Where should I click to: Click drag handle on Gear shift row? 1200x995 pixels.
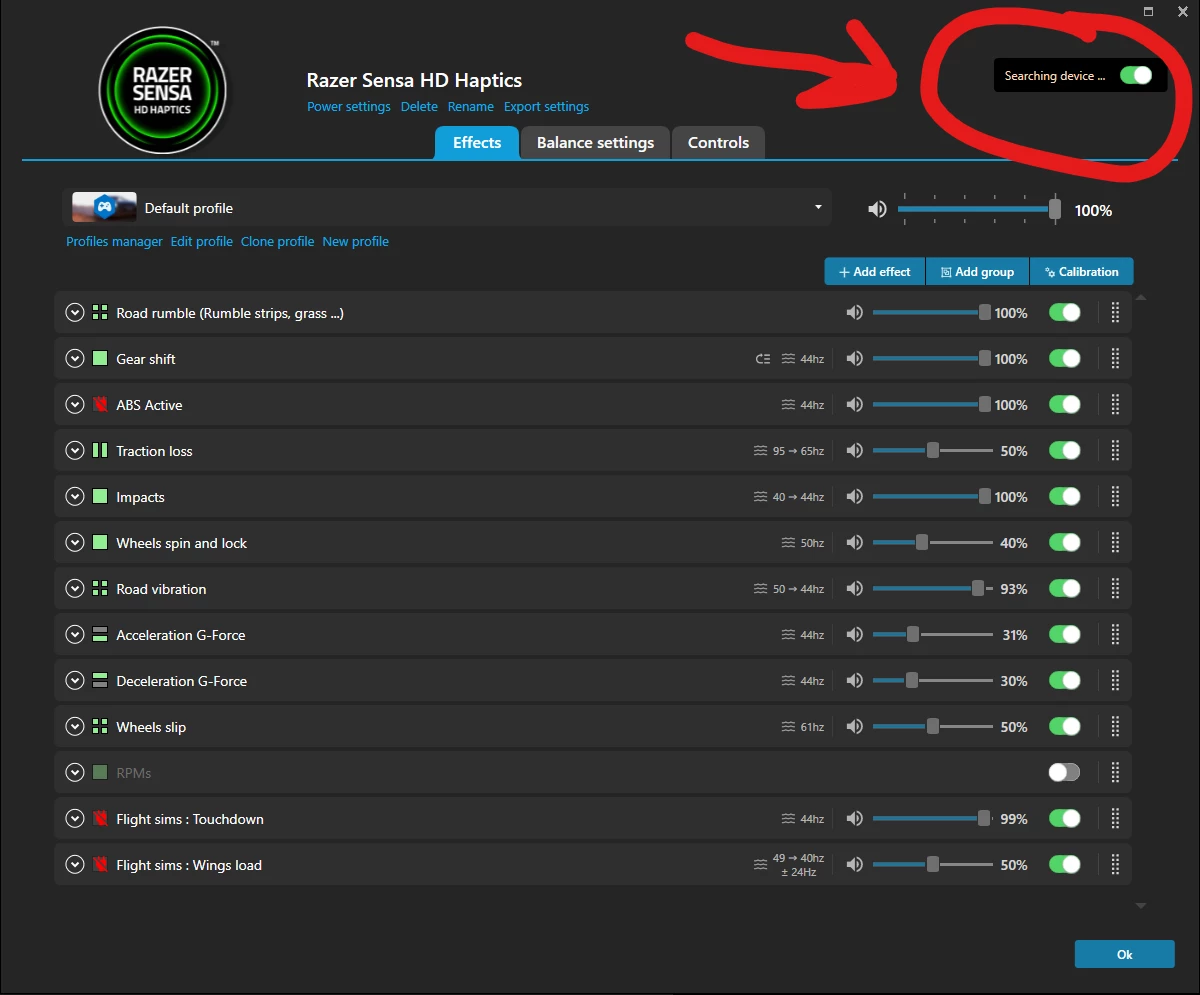1115,359
